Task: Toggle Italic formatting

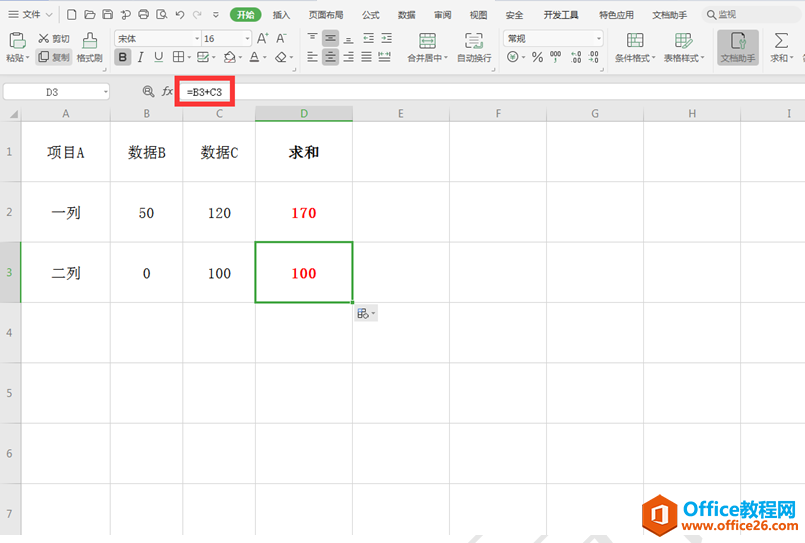Action: click(x=140, y=58)
